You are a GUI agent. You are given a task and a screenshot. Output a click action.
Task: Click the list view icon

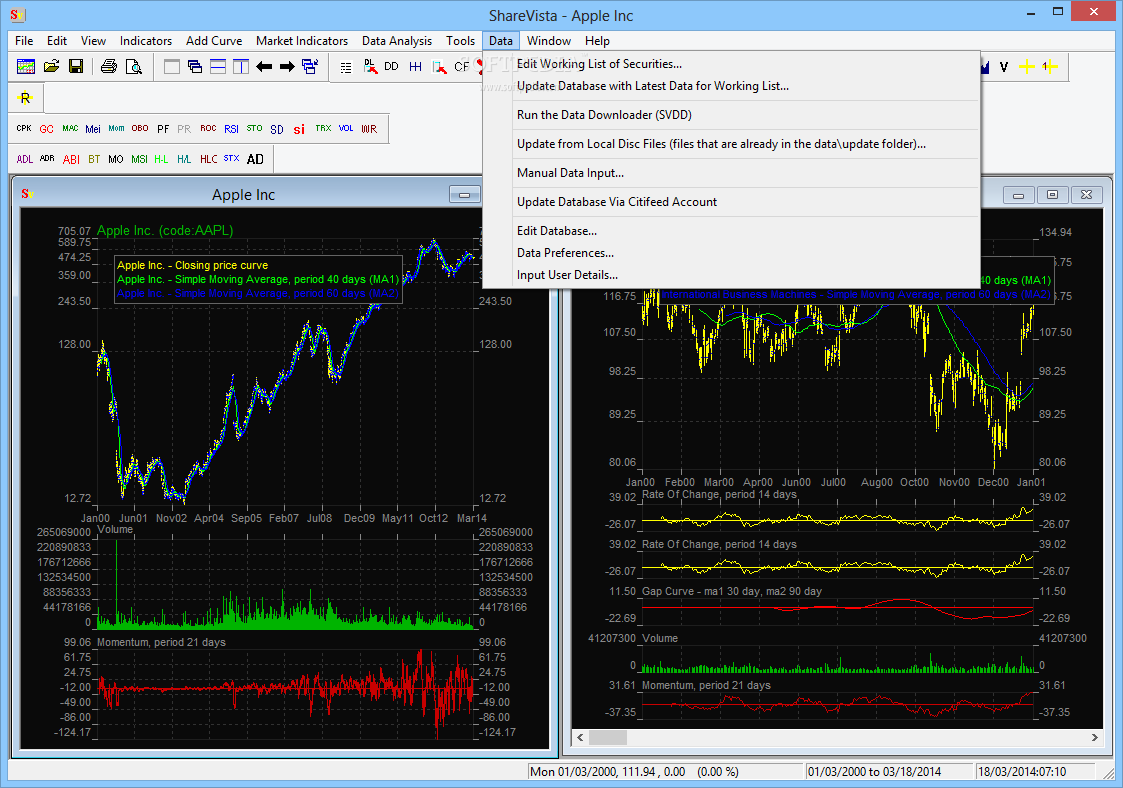click(346, 67)
